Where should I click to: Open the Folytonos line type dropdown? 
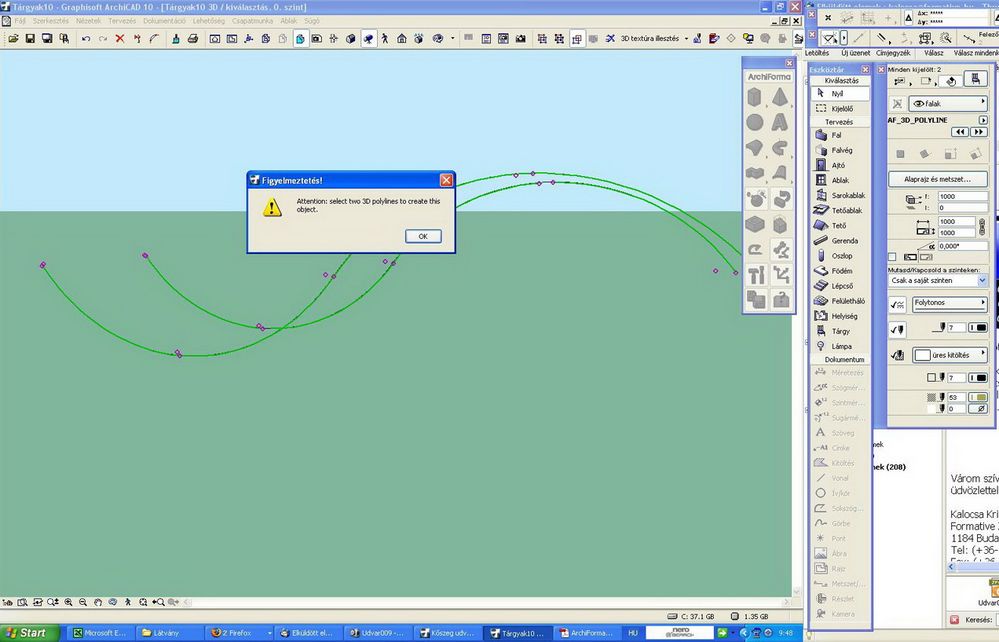[949, 304]
